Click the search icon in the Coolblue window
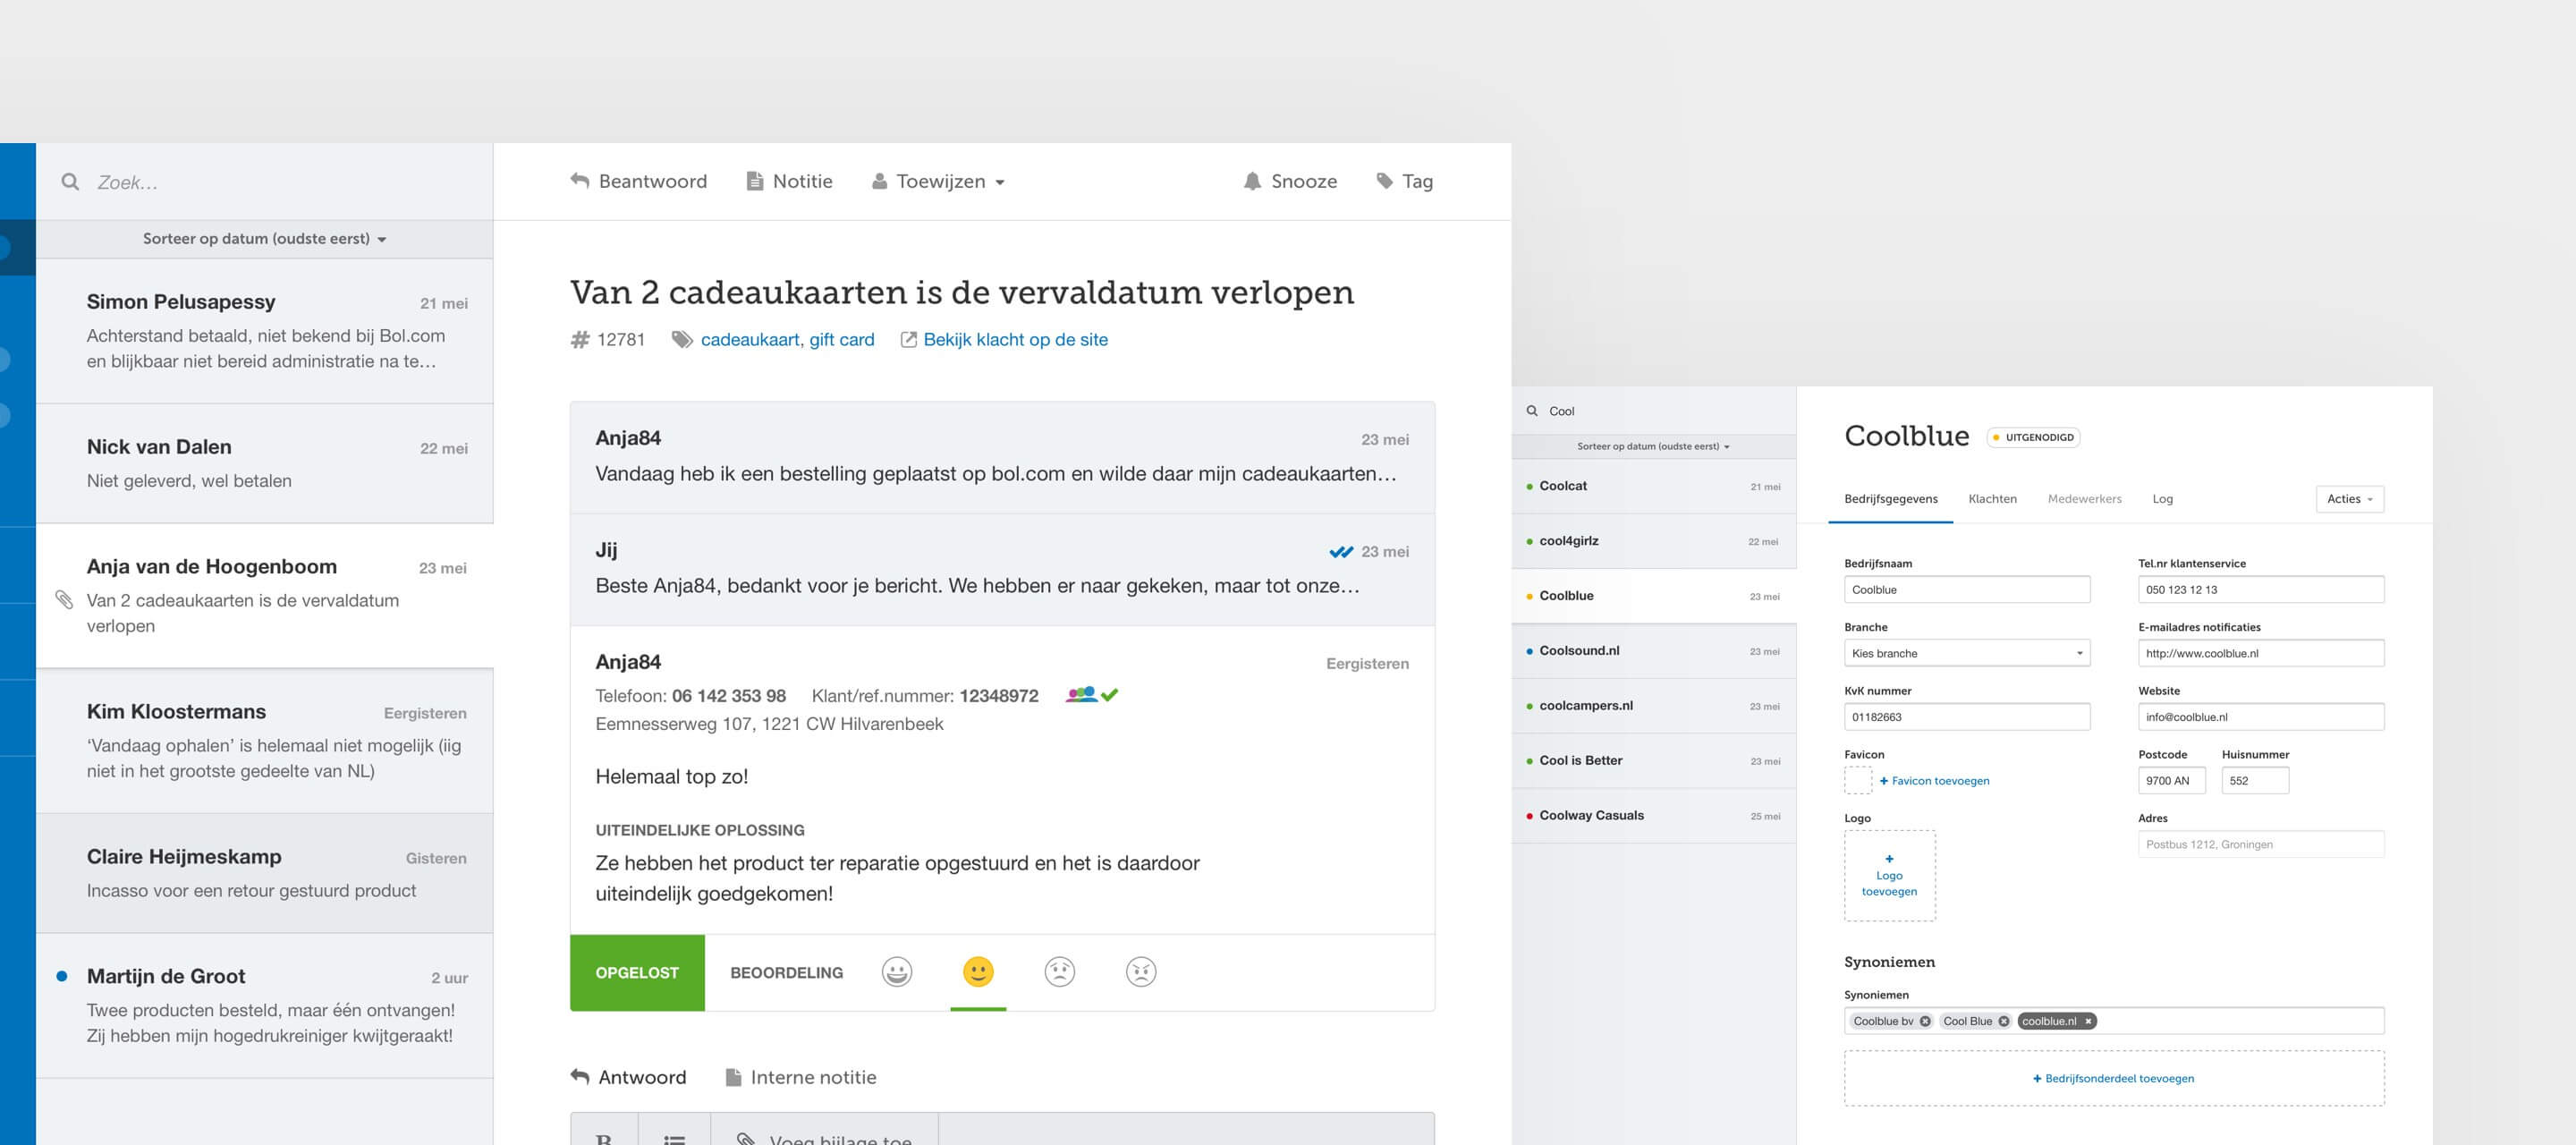The width and height of the screenshot is (2576, 1145). (1532, 411)
